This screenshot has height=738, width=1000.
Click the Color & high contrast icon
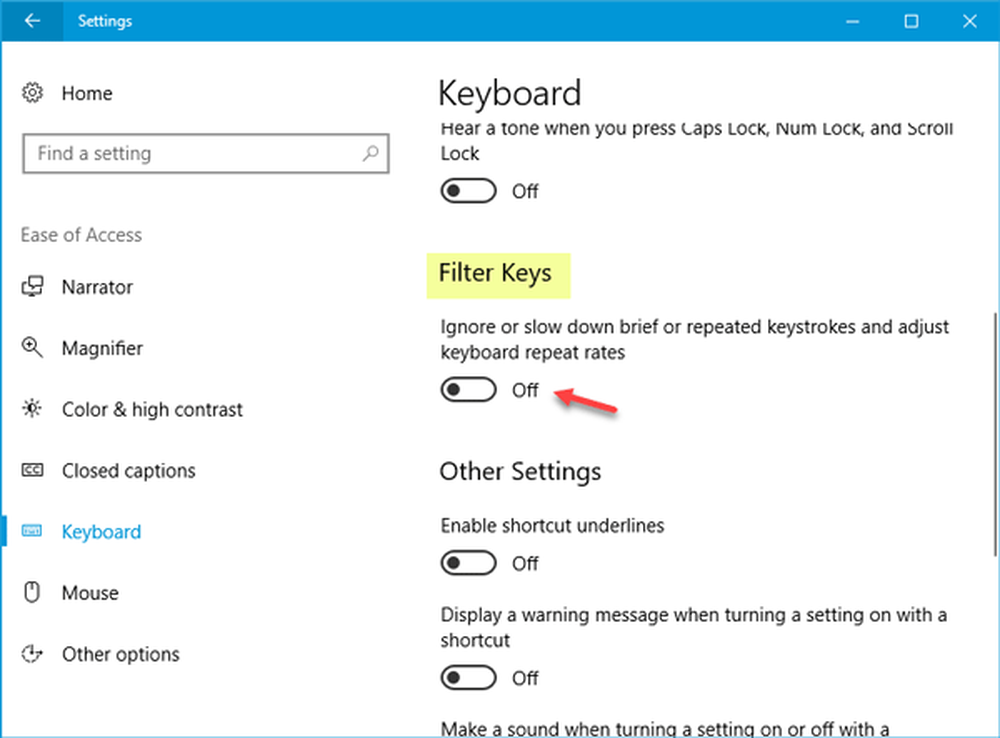(x=33, y=409)
